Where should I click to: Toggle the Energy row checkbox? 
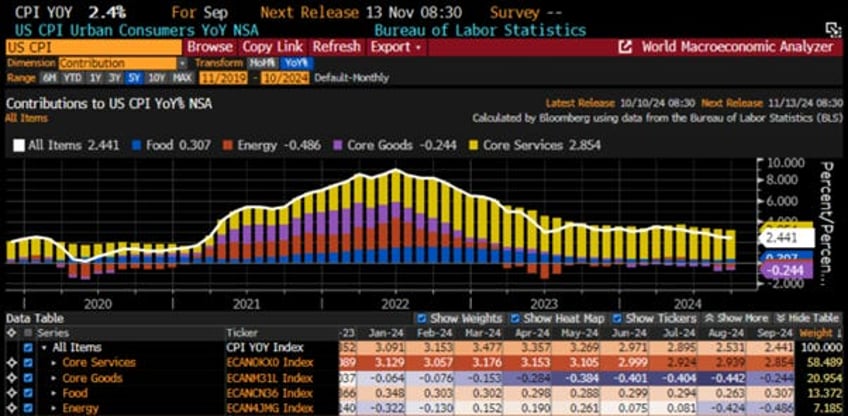coord(28,408)
